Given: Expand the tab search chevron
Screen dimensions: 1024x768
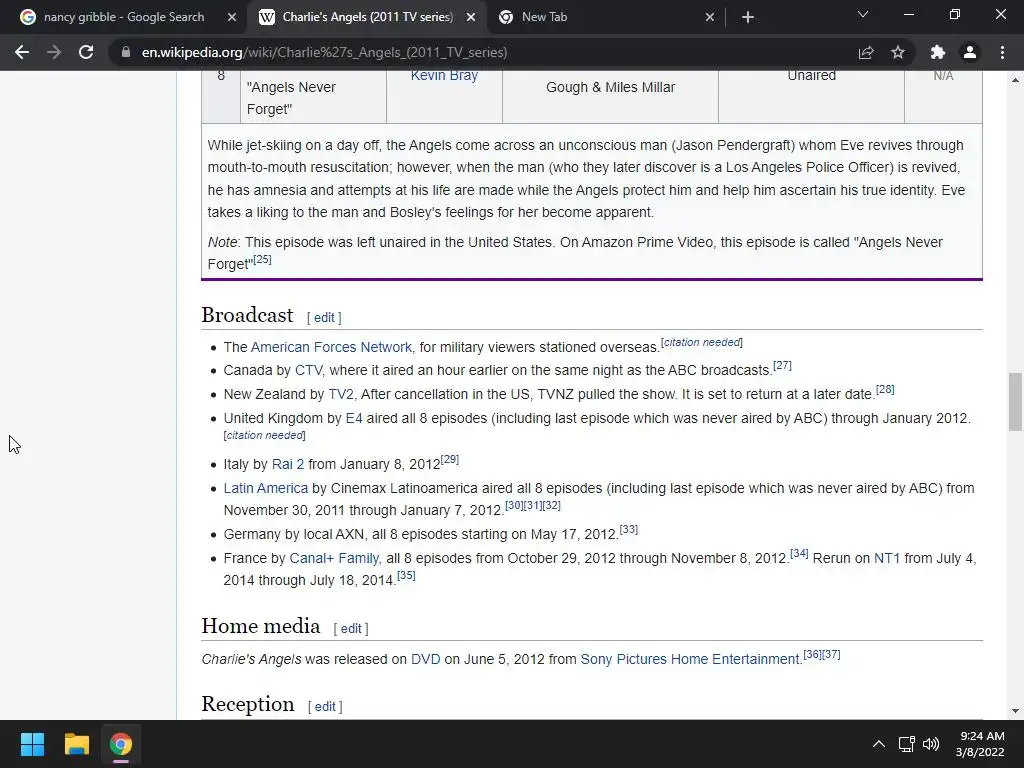Looking at the screenshot, I should pos(863,14).
